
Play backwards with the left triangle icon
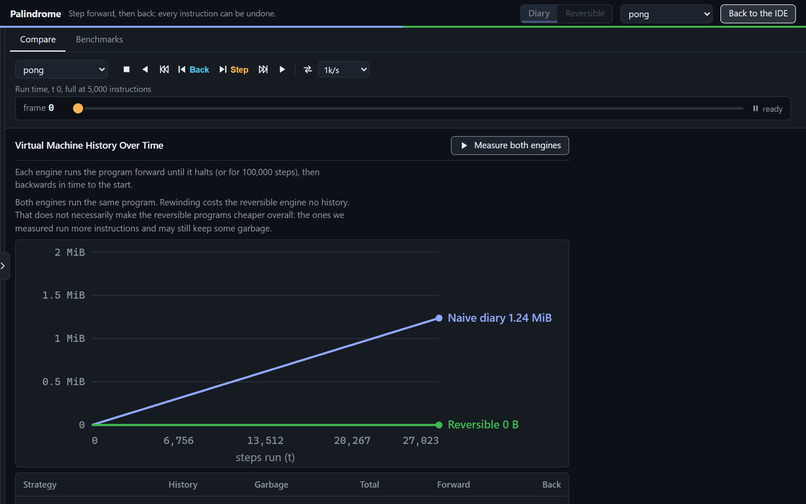(145, 69)
